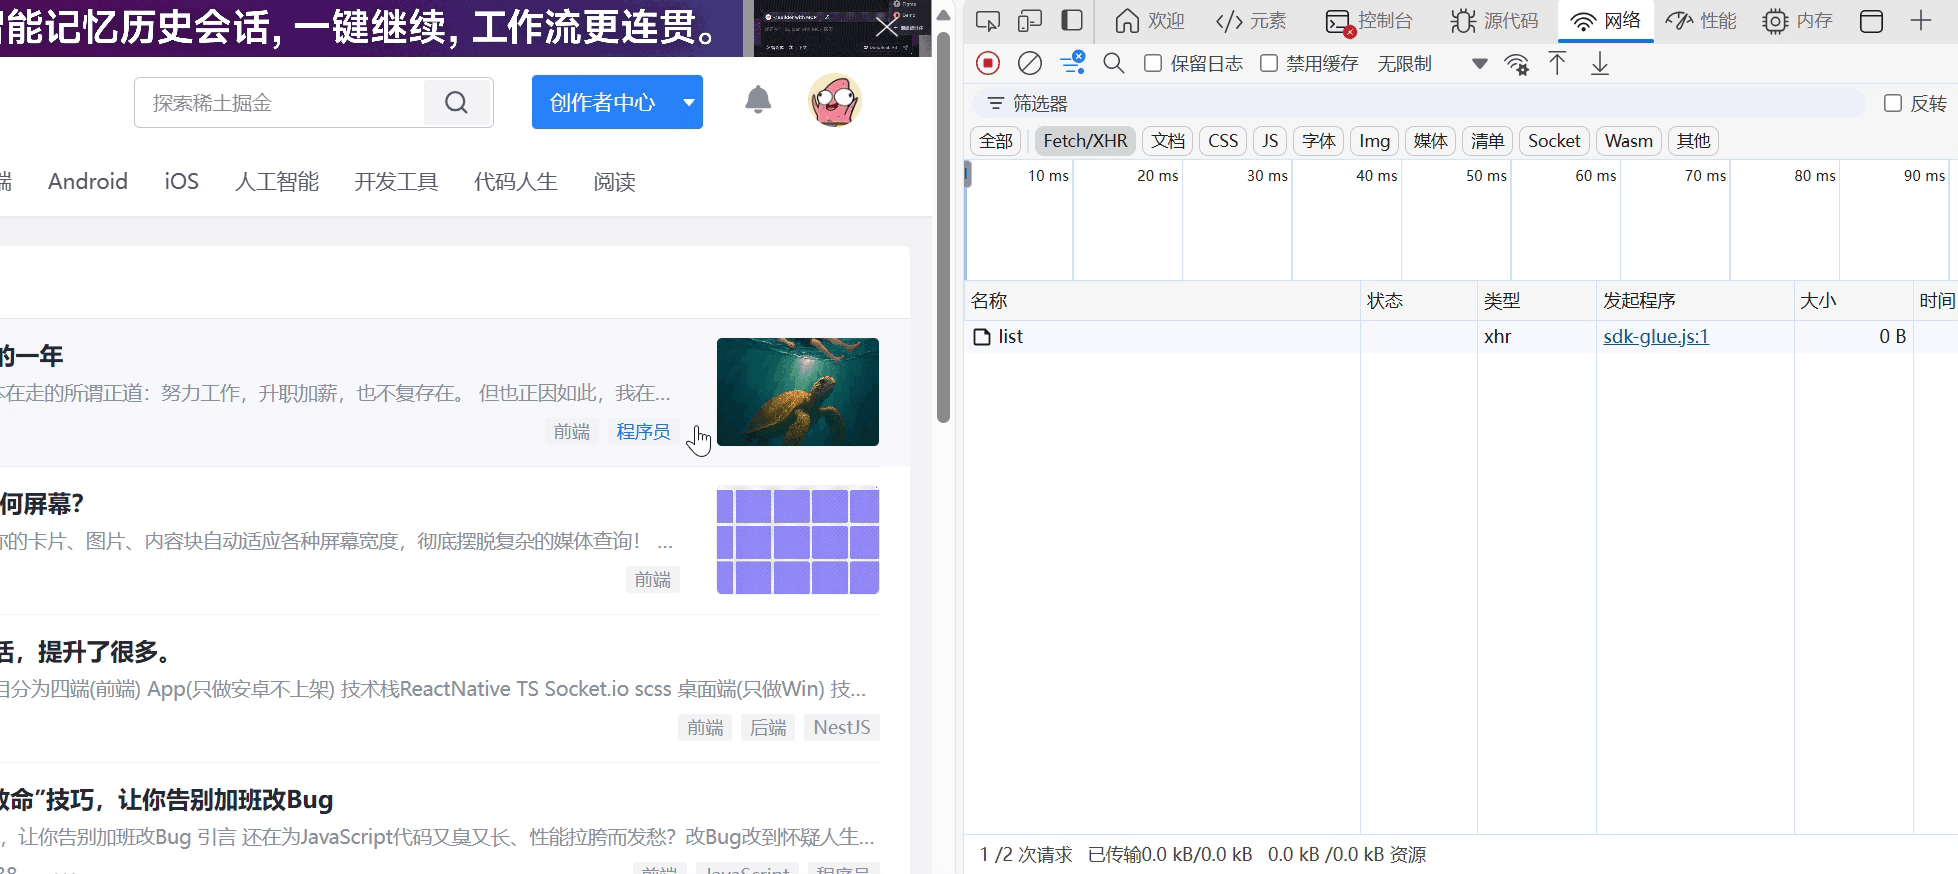Open the 欢迎 welcome tab
Screen dimensions: 1958x874
pos(1149,21)
